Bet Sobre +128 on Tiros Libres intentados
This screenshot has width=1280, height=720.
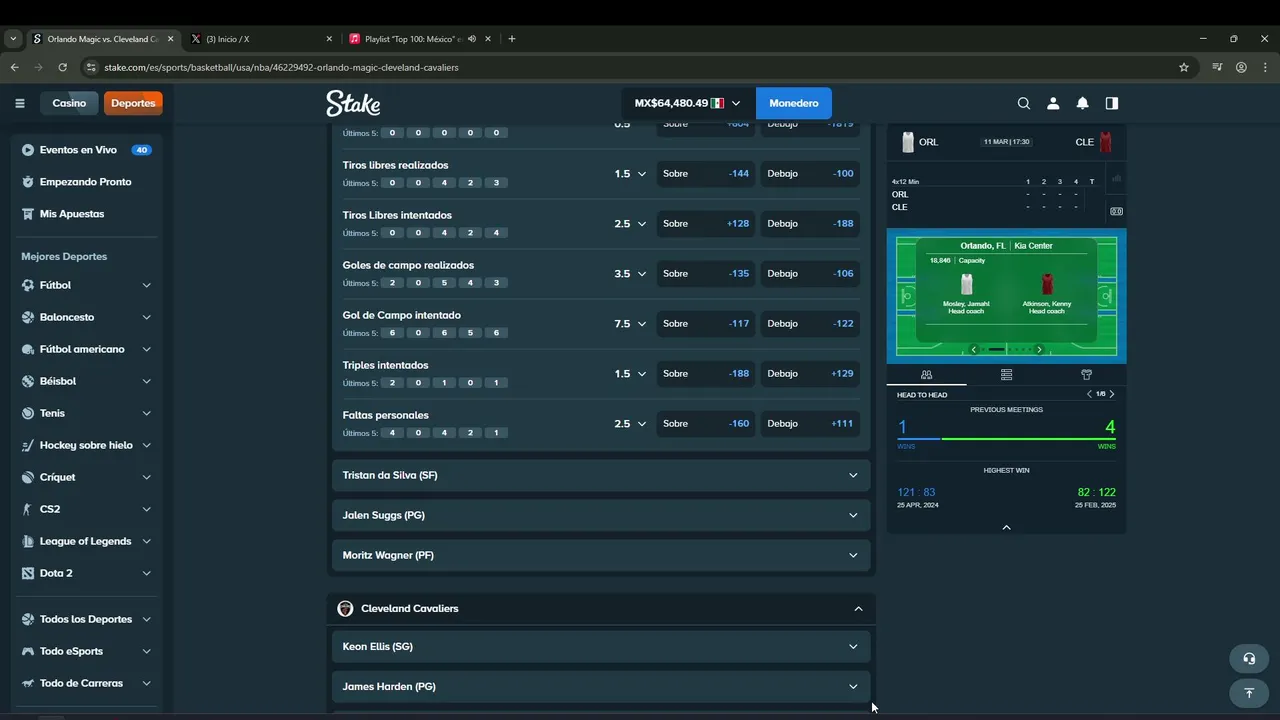tap(706, 224)
